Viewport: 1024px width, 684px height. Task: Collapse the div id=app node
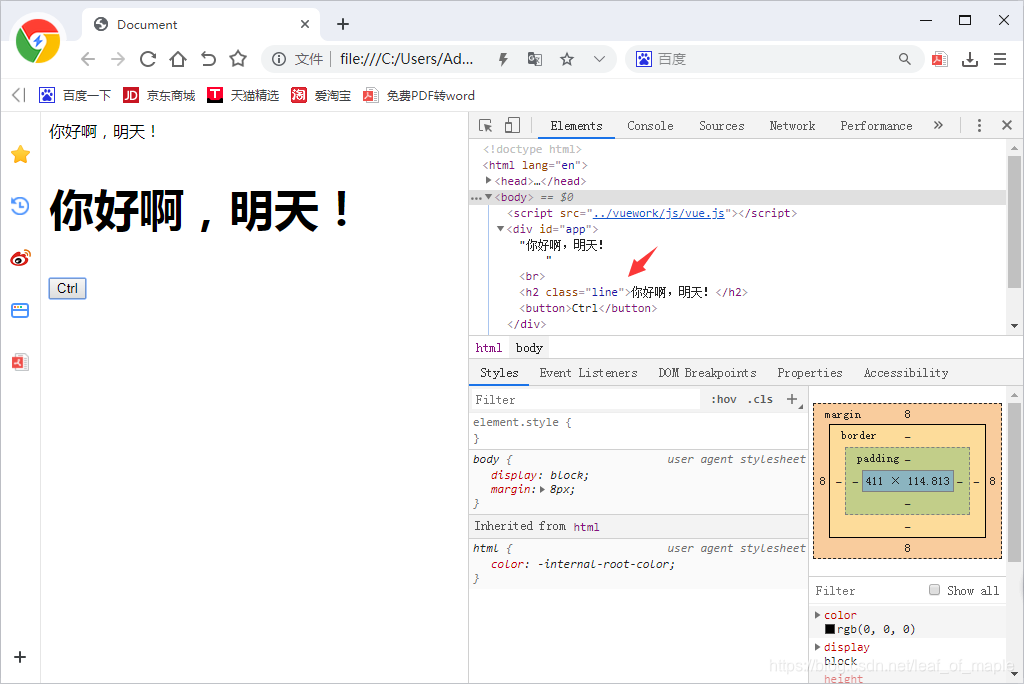click(x=500, y=229)
